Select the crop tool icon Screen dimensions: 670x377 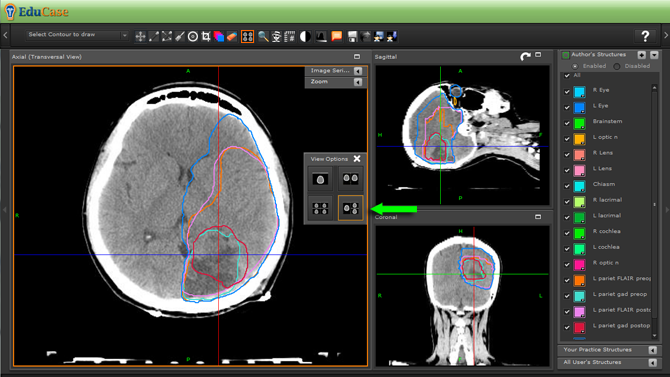[206, 37]
